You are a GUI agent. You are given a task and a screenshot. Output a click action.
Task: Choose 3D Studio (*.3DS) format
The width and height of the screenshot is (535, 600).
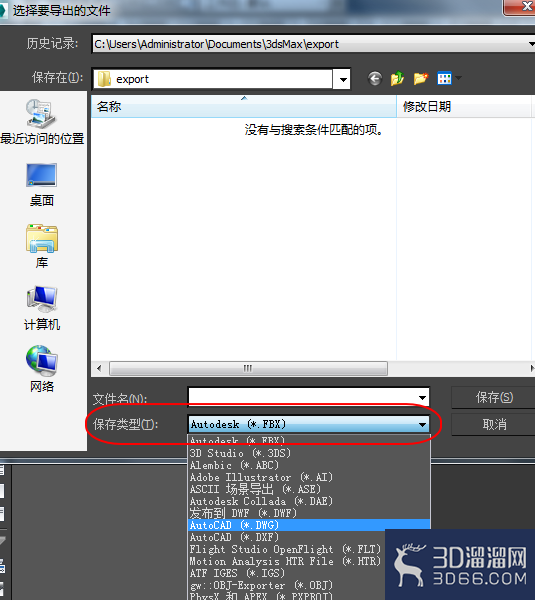(x=309, y=453)
